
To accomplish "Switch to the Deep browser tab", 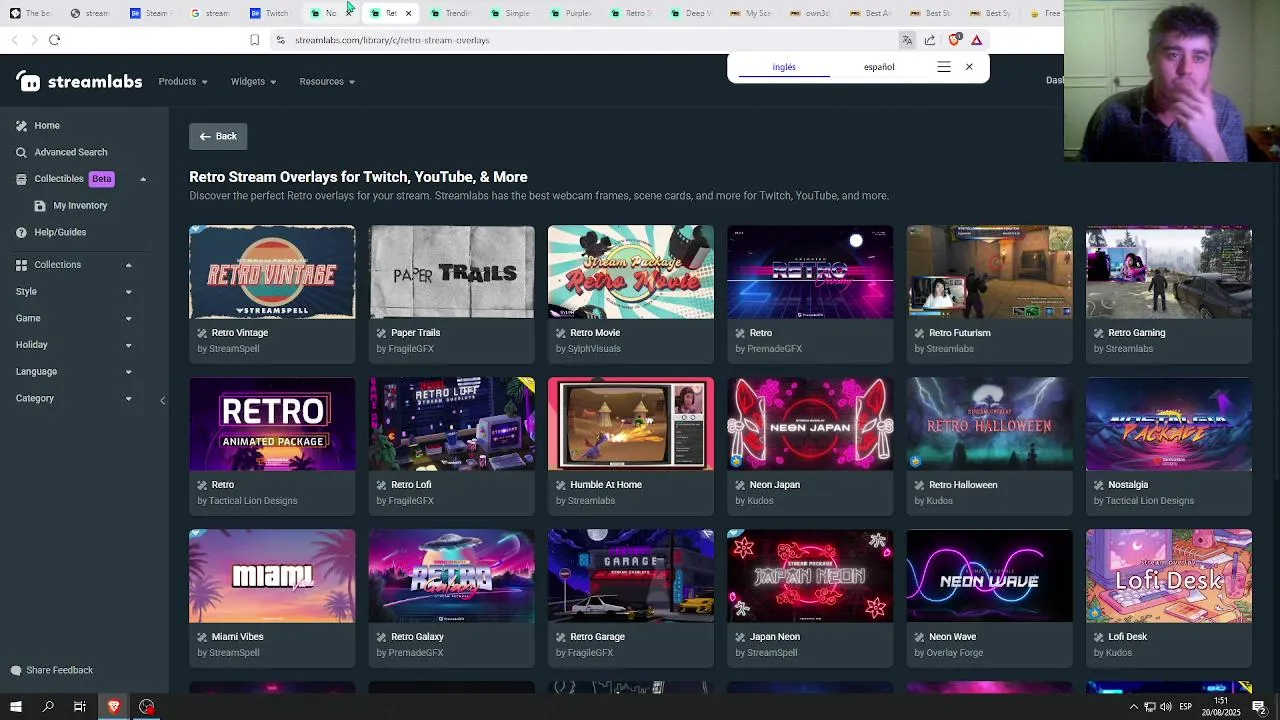I will click(690, 13).
